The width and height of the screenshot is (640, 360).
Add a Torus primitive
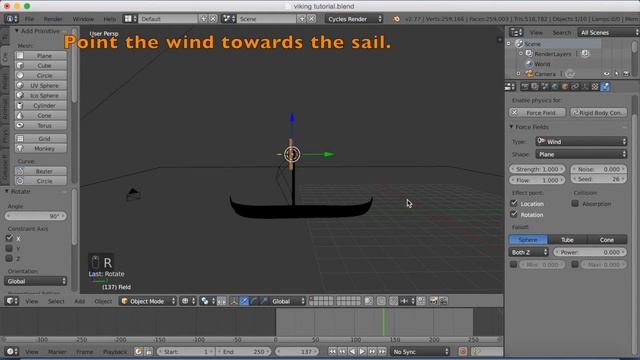41,125
